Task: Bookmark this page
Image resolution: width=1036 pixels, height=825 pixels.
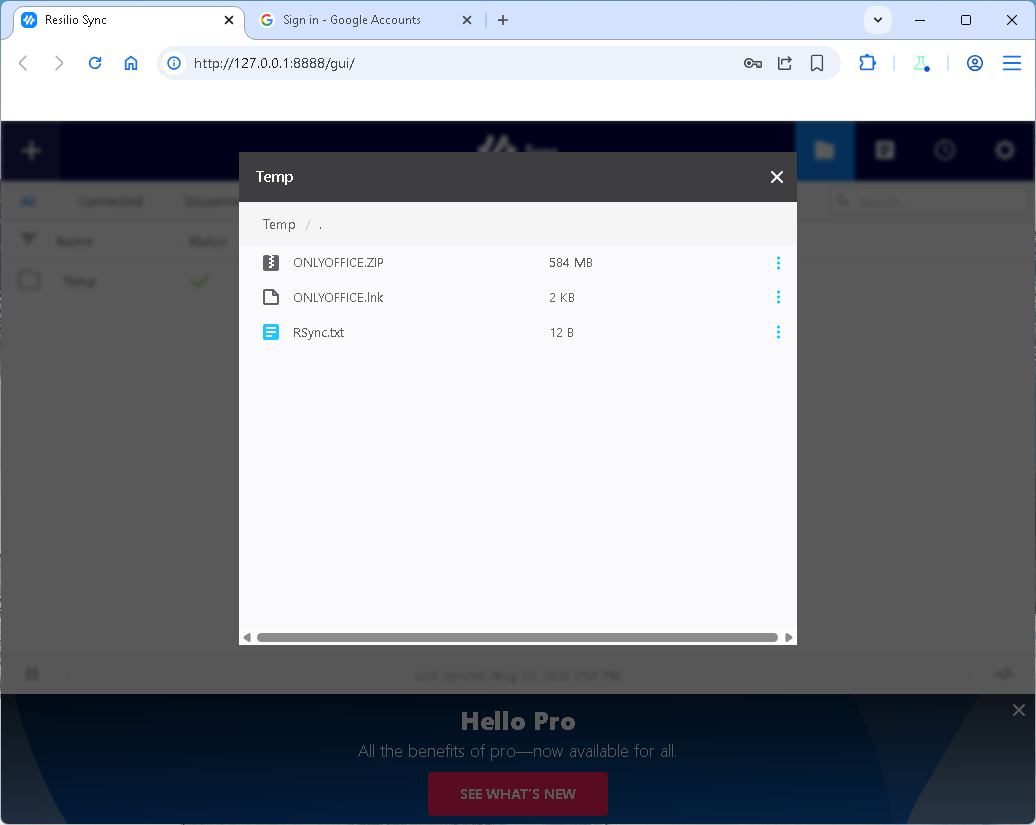Action: pos(817,63)
